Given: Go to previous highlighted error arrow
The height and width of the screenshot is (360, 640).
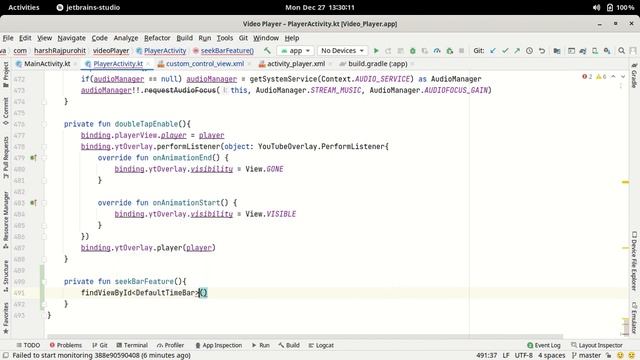Looking at the screenshot, I should click(613, 77).
